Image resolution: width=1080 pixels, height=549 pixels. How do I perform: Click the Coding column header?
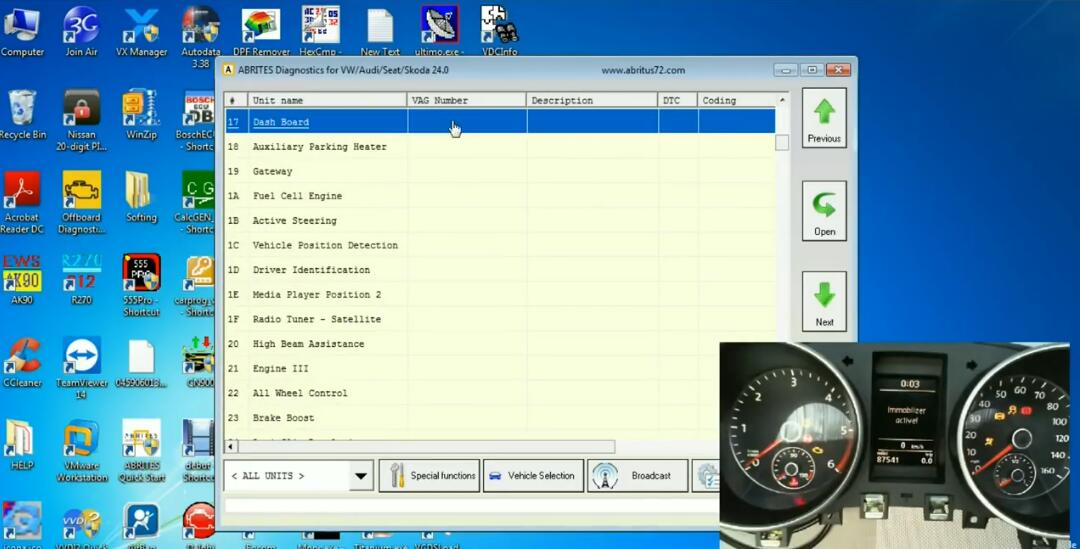click(x=736, y=101)
